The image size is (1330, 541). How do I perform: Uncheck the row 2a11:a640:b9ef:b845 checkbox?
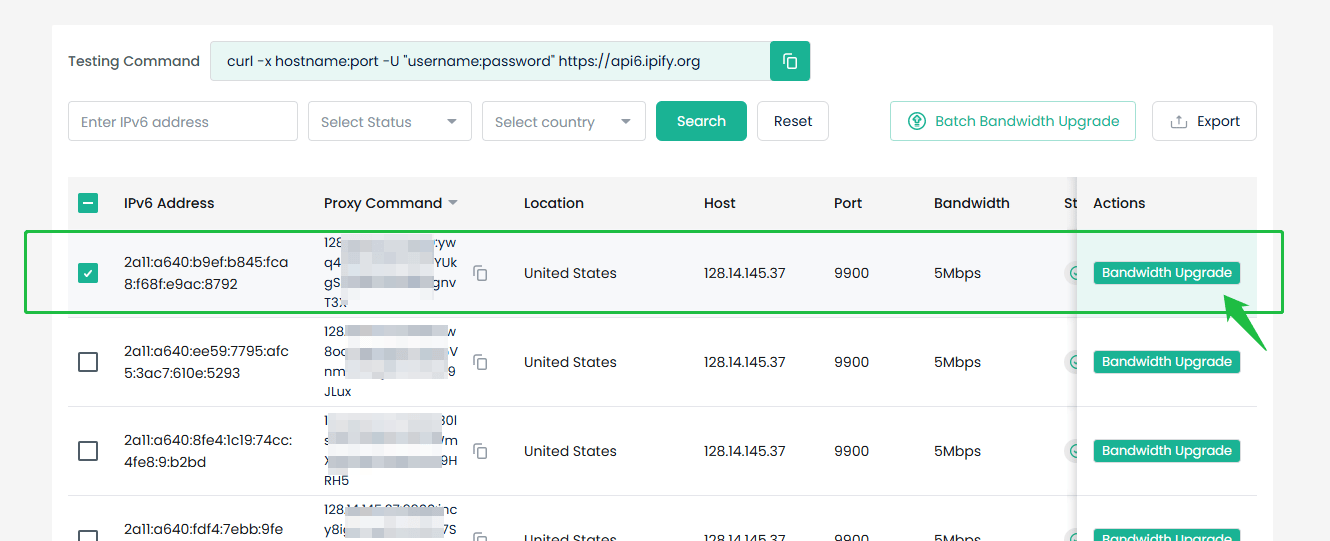coord(88,273)
